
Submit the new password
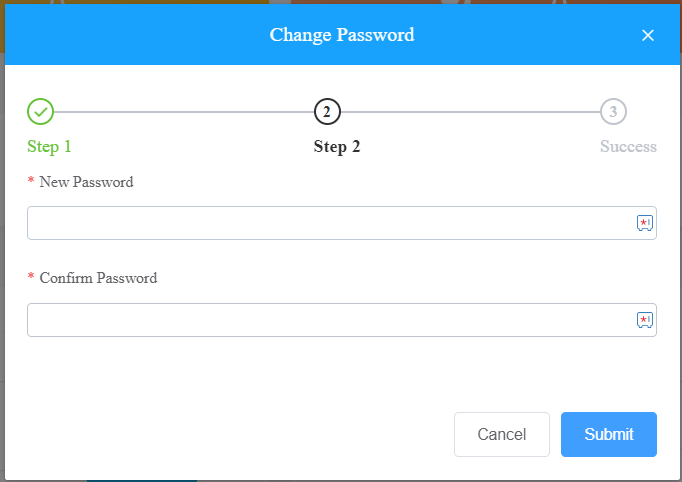[x=609, y=434]
